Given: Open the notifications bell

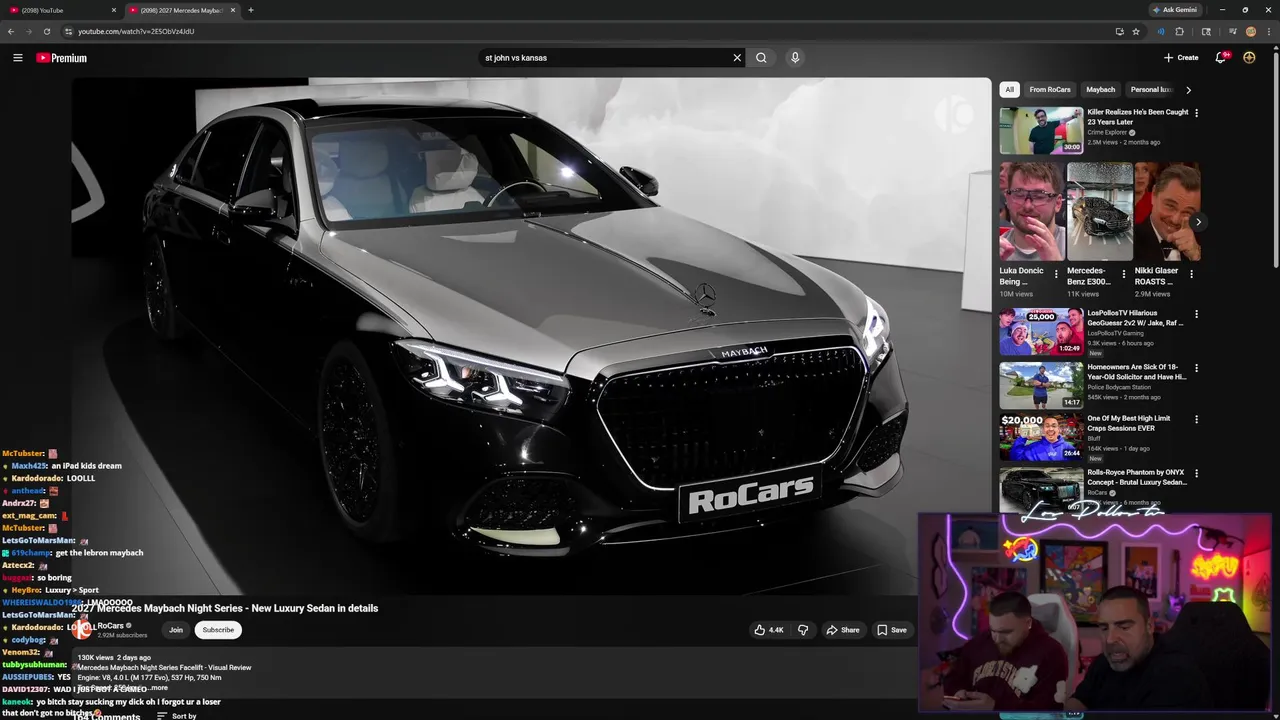Looking at the screenshot, I should pyautogui.click(x=1220, y=58).
